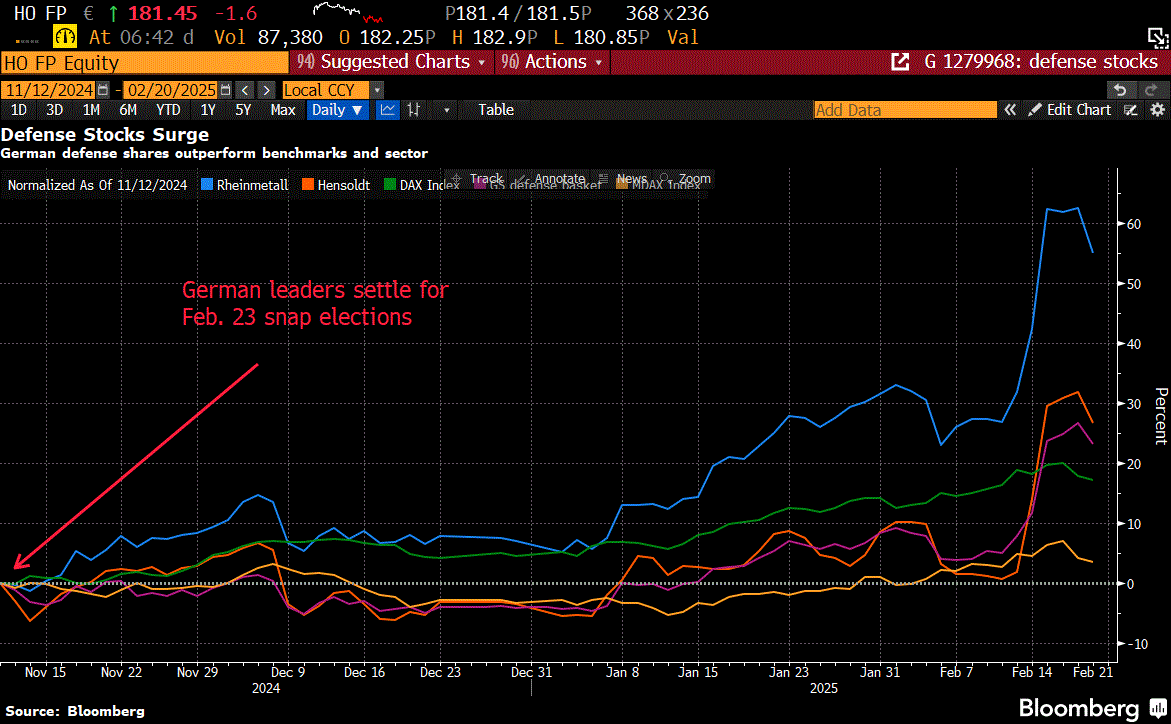Image resolution: width=1171 pixels, height=724 pixels.
Task: Select the 3D time range
Action: coord(55,110)
